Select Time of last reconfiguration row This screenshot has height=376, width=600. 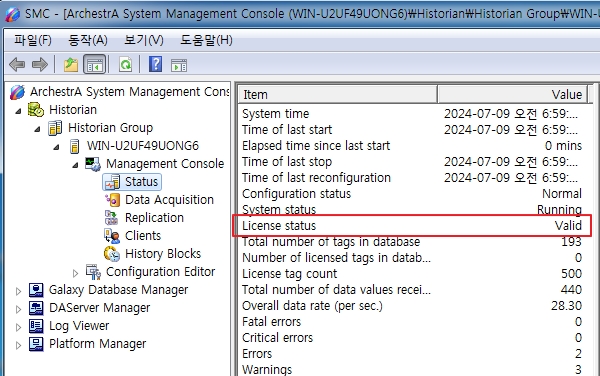click(412, 178)
